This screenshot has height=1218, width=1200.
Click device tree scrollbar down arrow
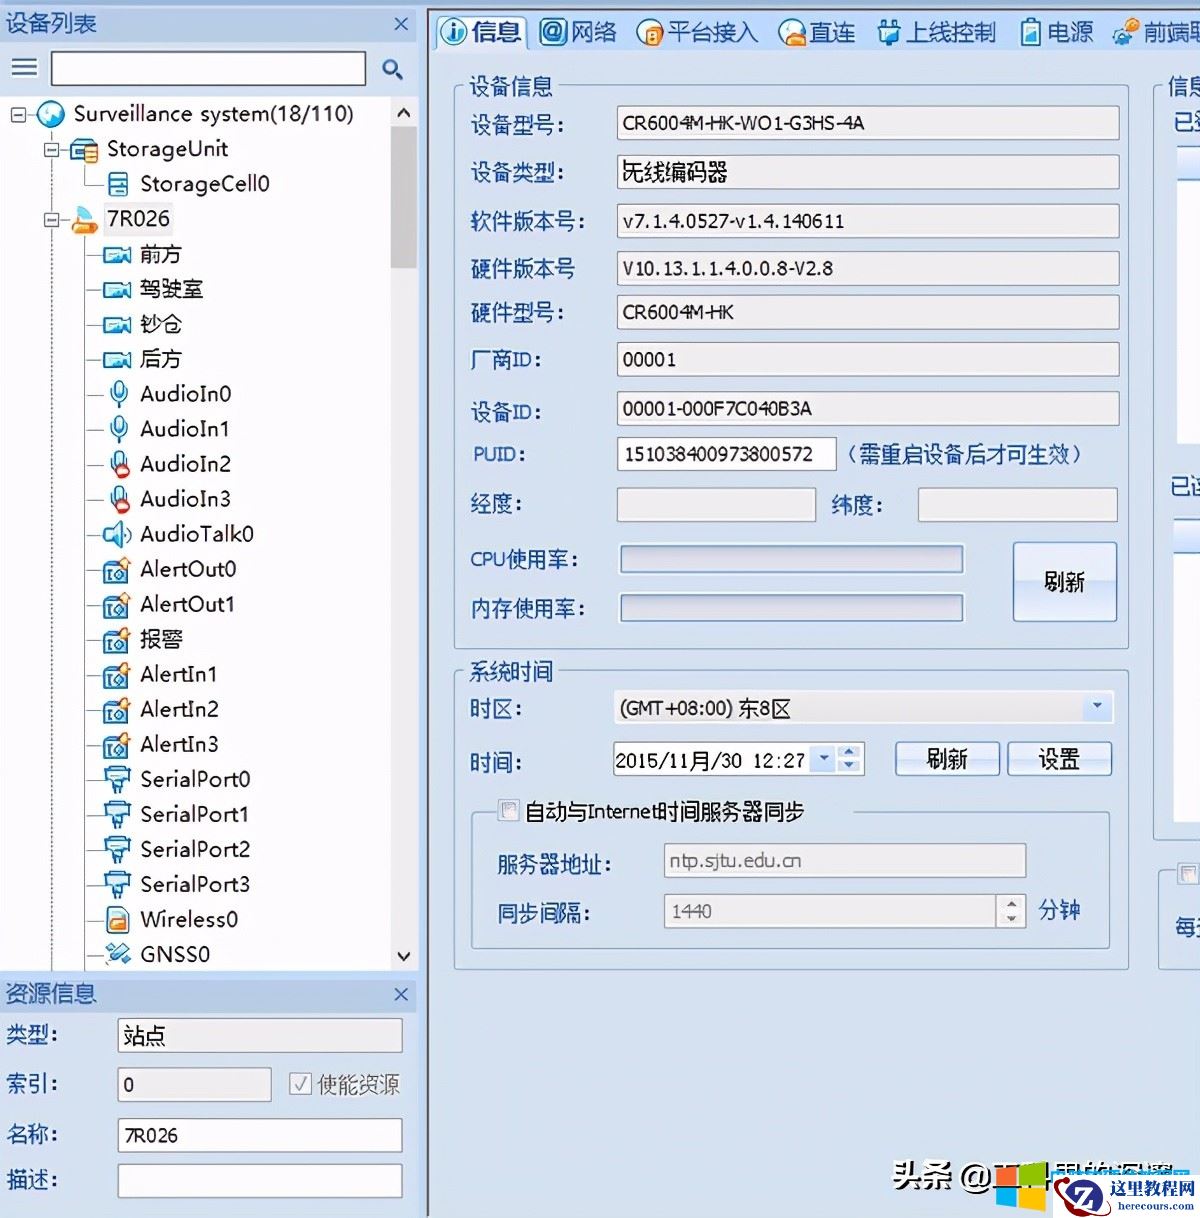404,955
